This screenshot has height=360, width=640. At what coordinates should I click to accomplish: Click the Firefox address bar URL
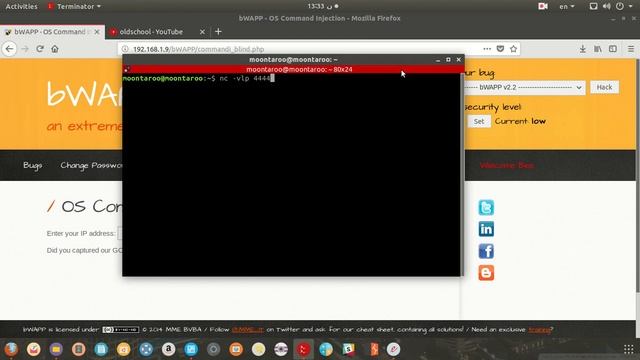coord(198,49)
